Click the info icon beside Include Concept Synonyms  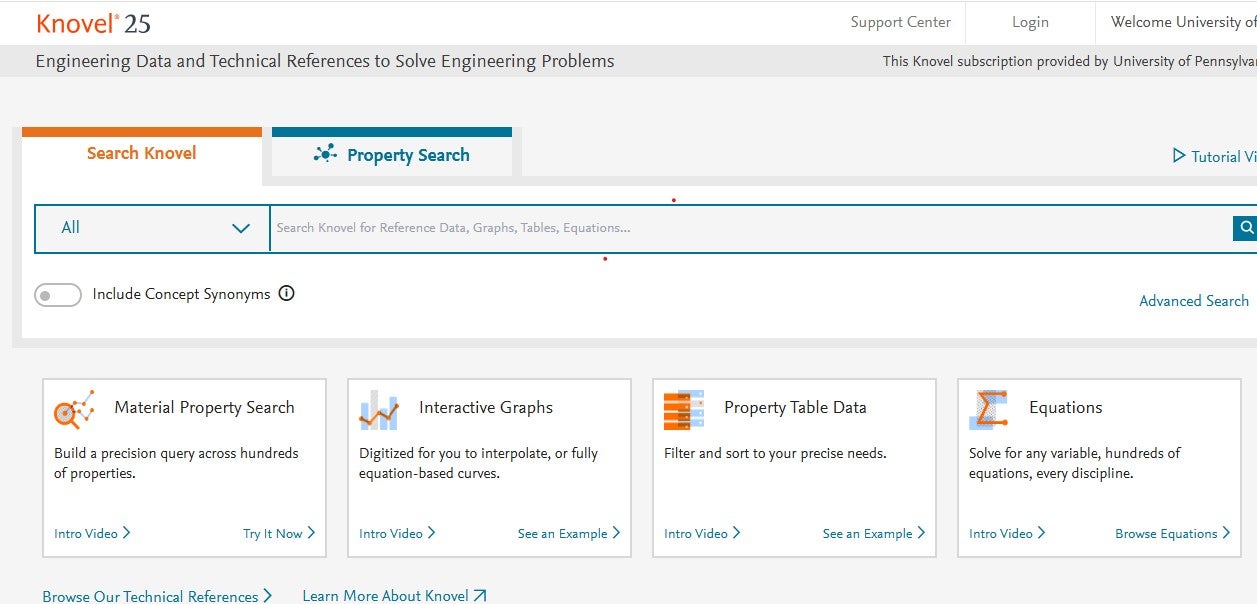click(287, 293)
